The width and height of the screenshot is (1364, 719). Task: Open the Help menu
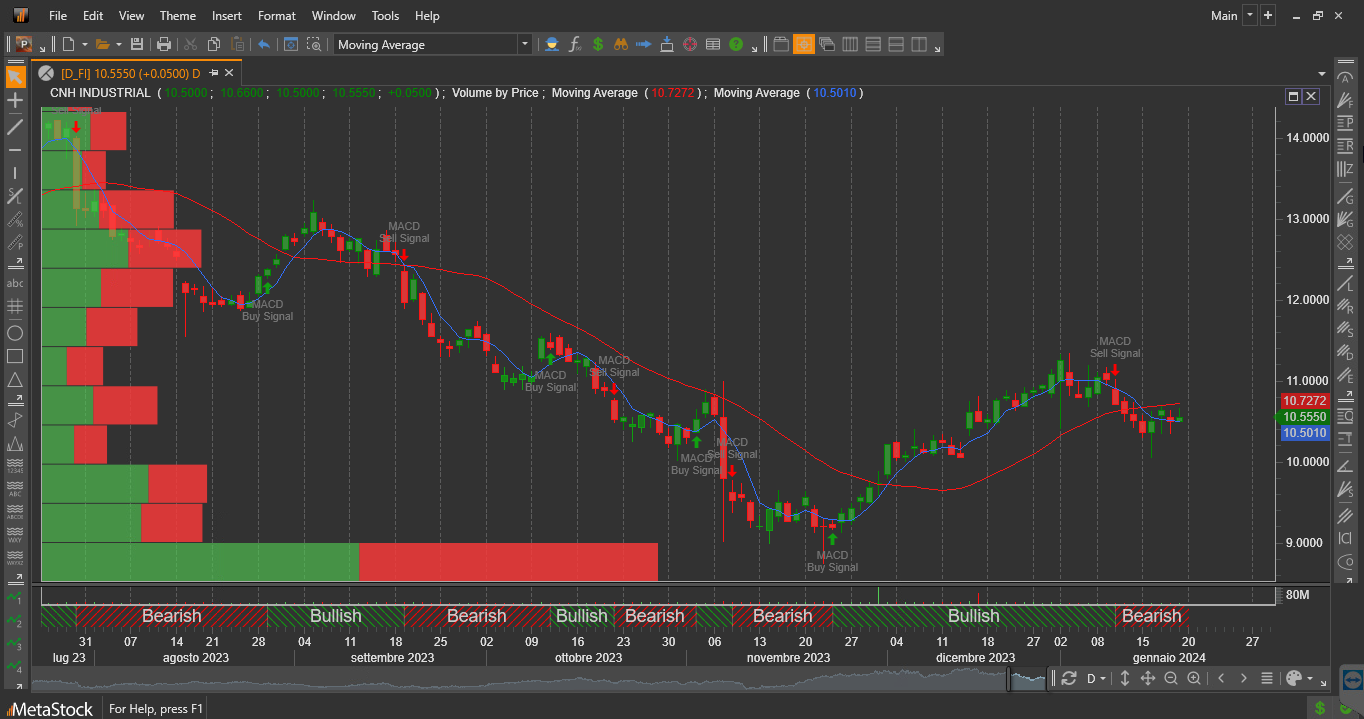point(427,16)
